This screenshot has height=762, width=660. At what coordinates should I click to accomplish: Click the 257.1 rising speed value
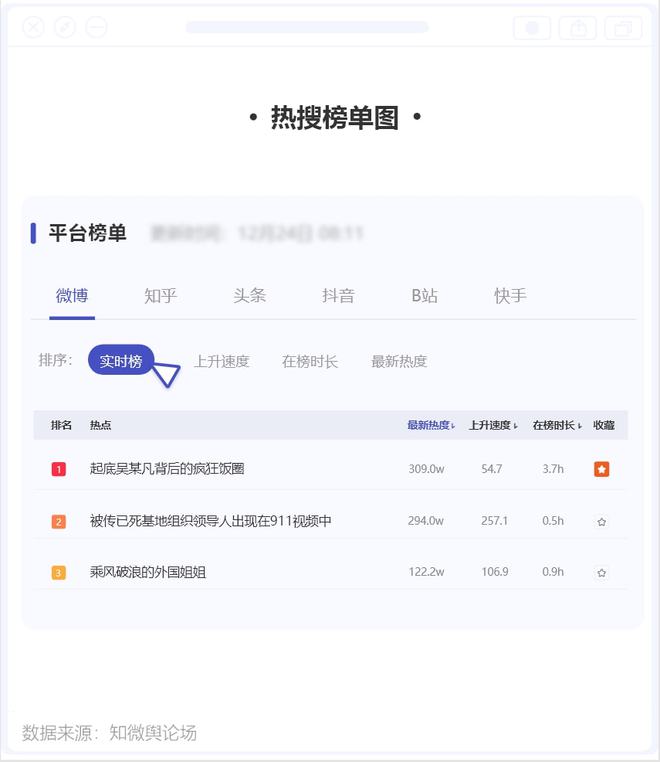click(x=494, y=521)
